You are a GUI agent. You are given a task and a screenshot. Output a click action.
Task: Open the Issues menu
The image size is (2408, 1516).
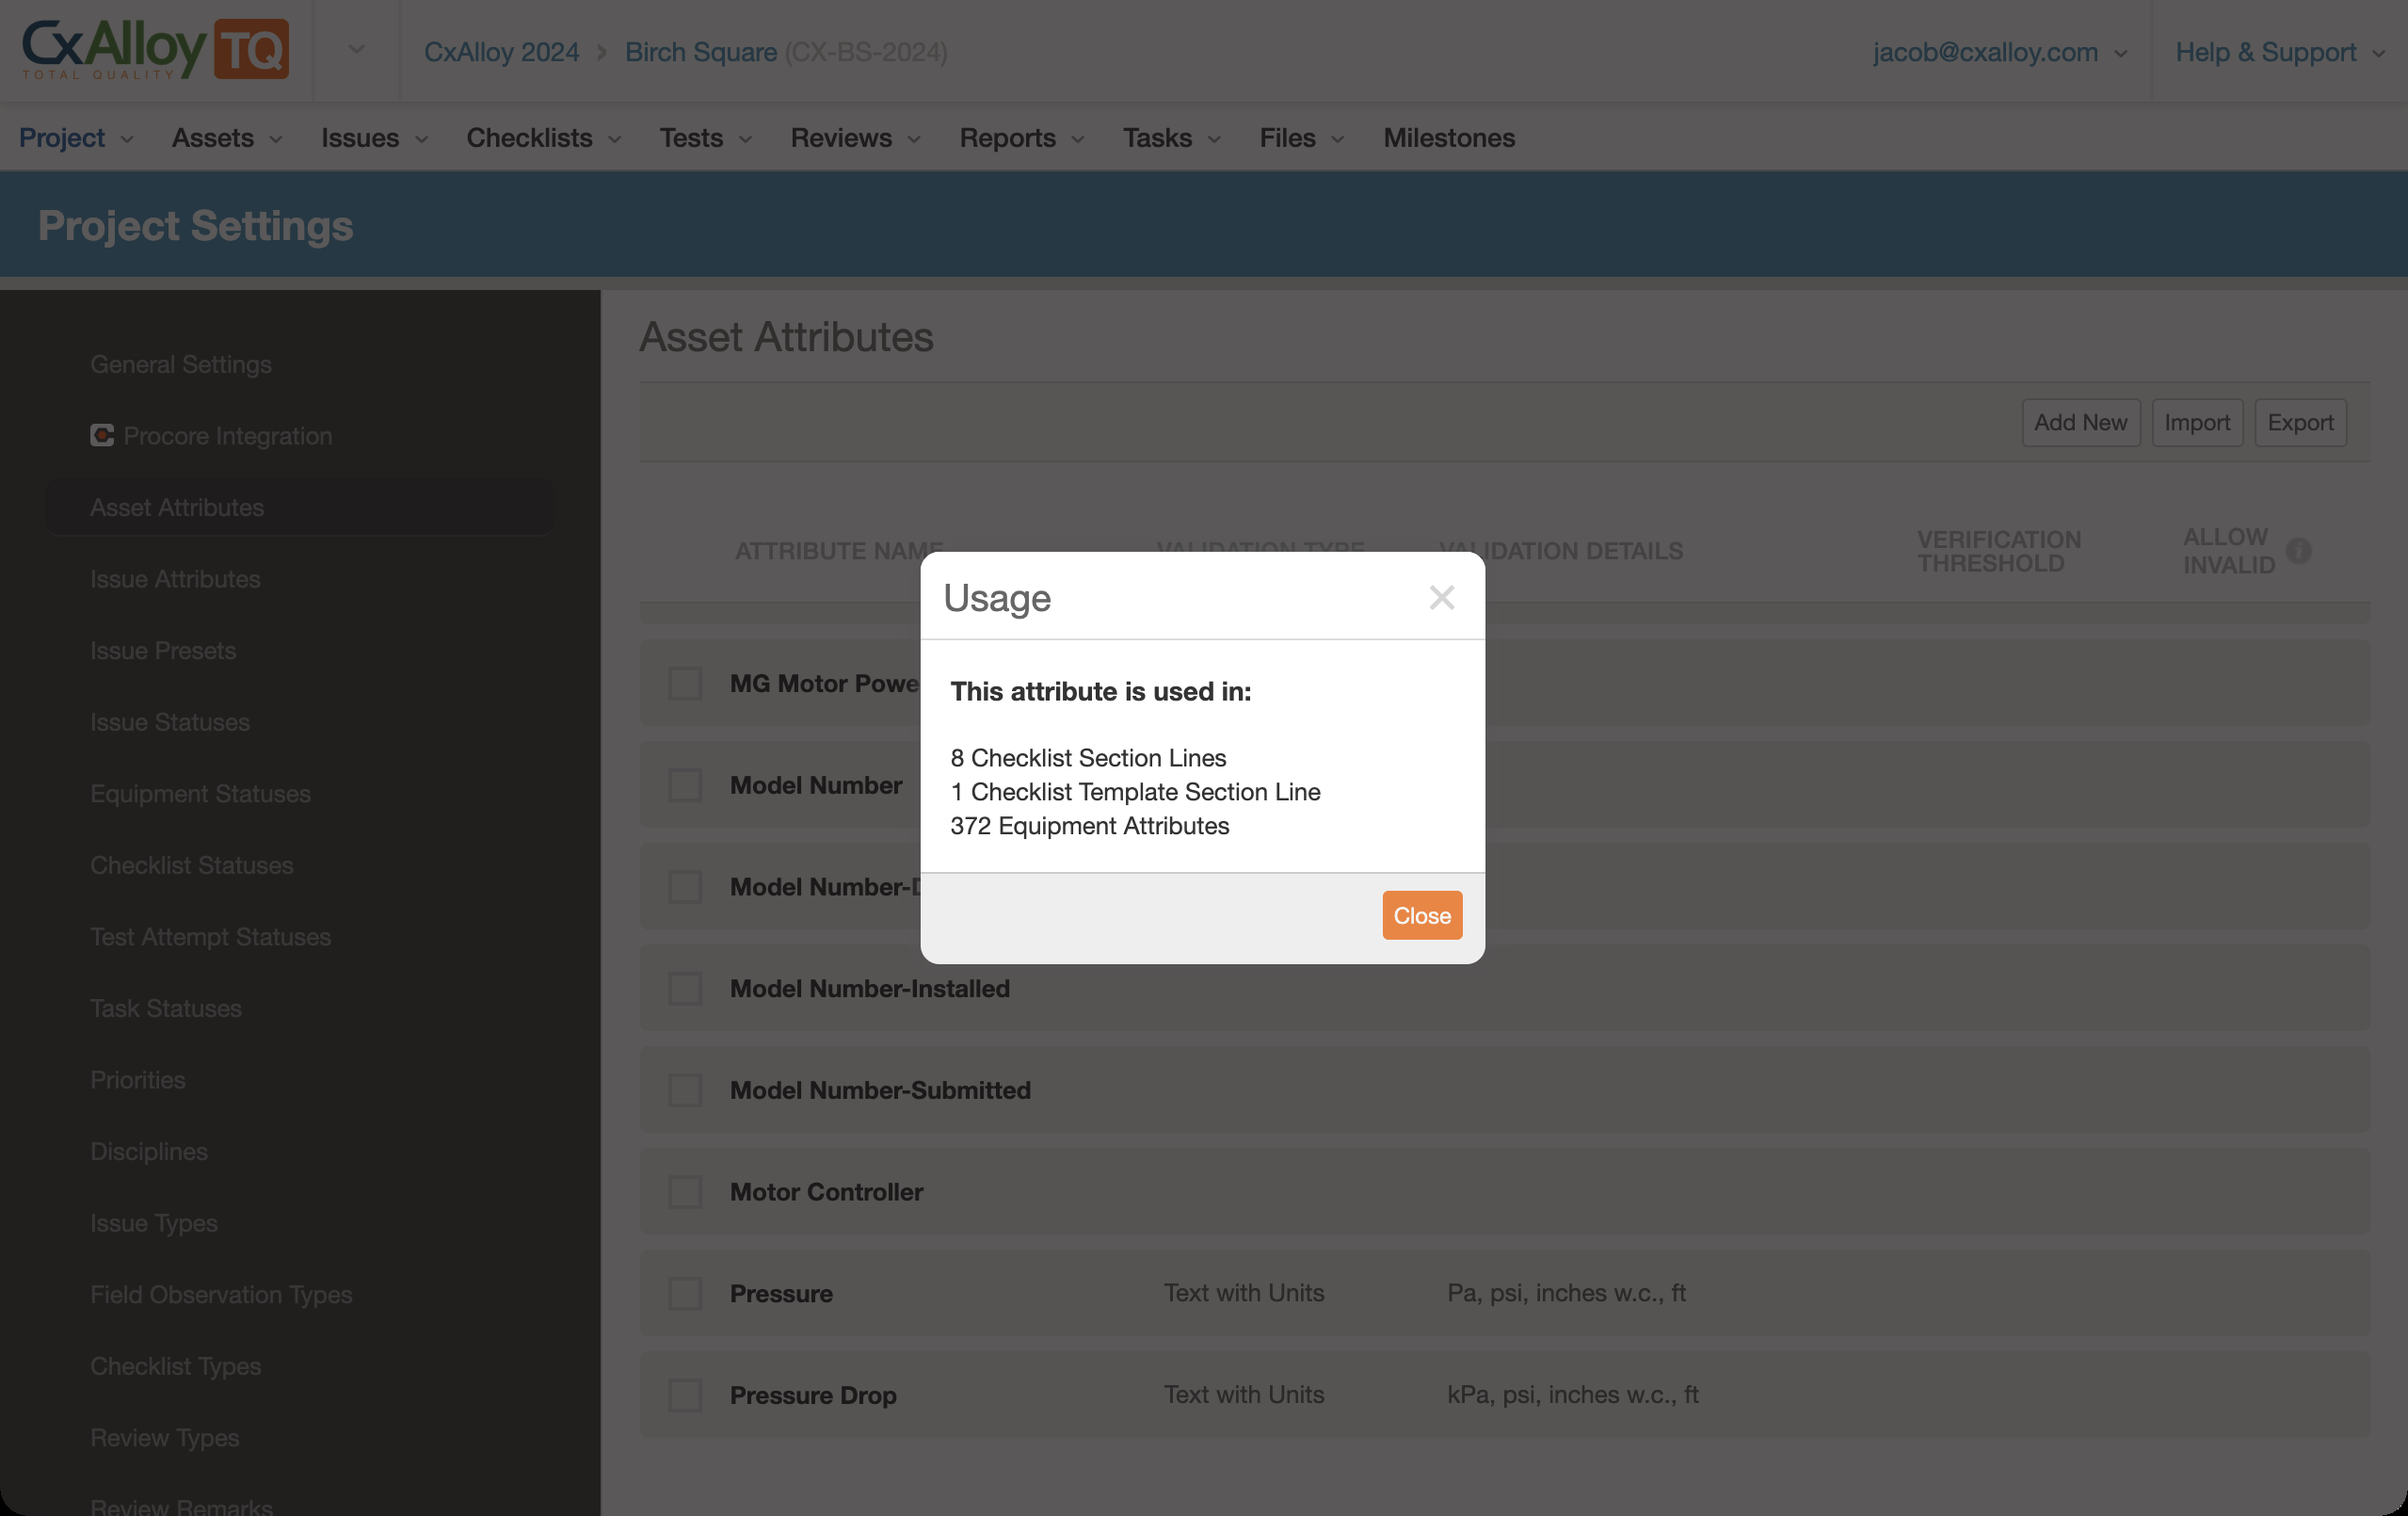(x=374, y=137)
